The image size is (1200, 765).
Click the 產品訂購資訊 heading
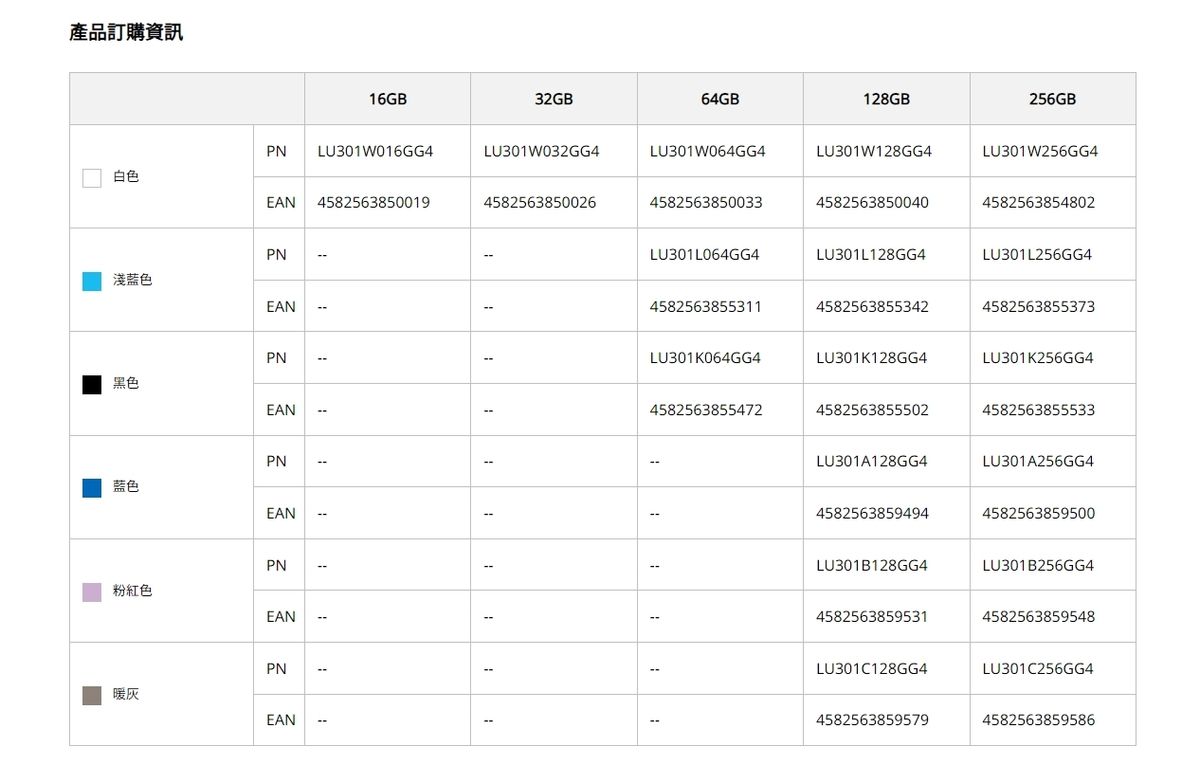tap(126, 32)
